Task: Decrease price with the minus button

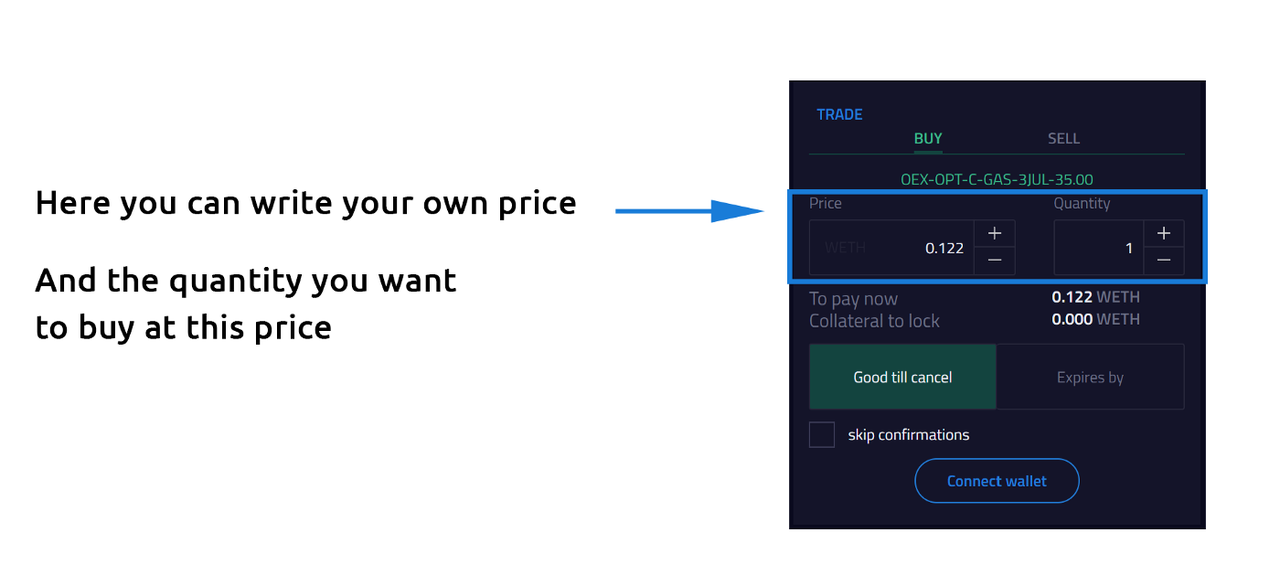Action: pos(994,261)
